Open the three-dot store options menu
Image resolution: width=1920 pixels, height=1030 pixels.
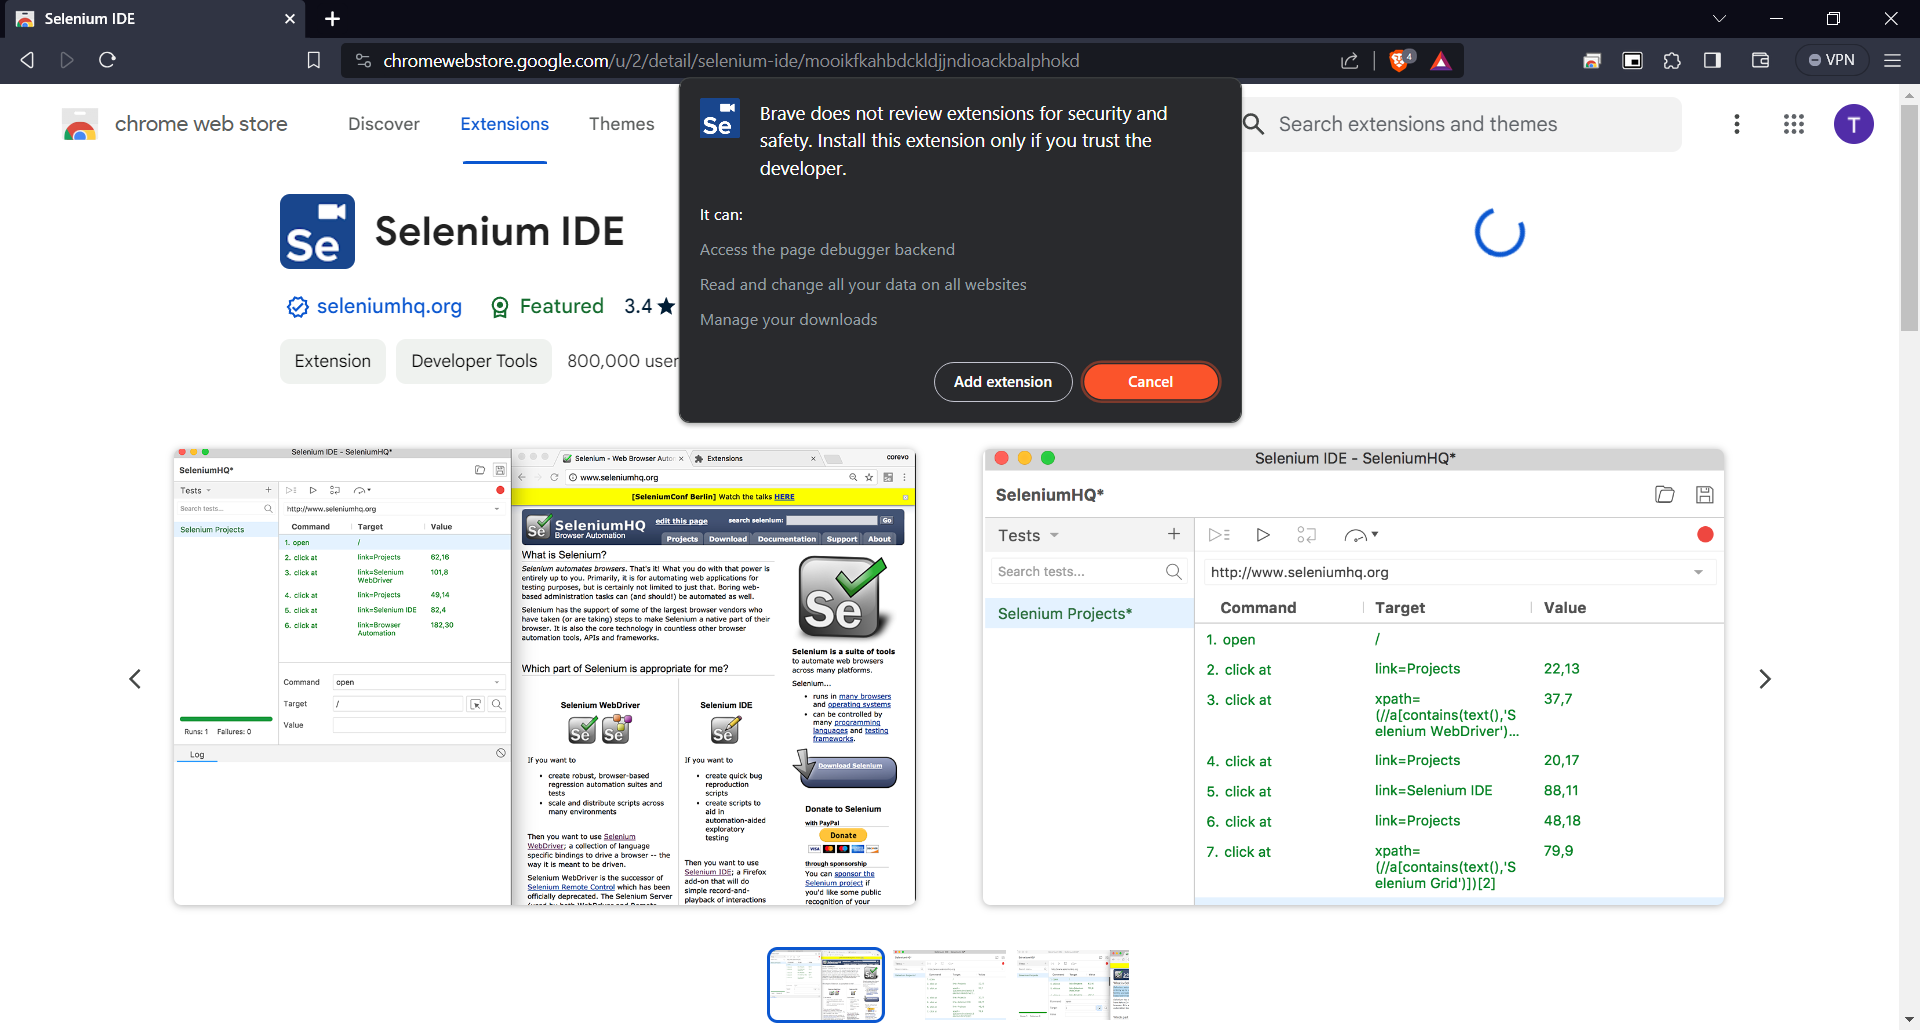pyautogui.click(x=1736, y=124)
